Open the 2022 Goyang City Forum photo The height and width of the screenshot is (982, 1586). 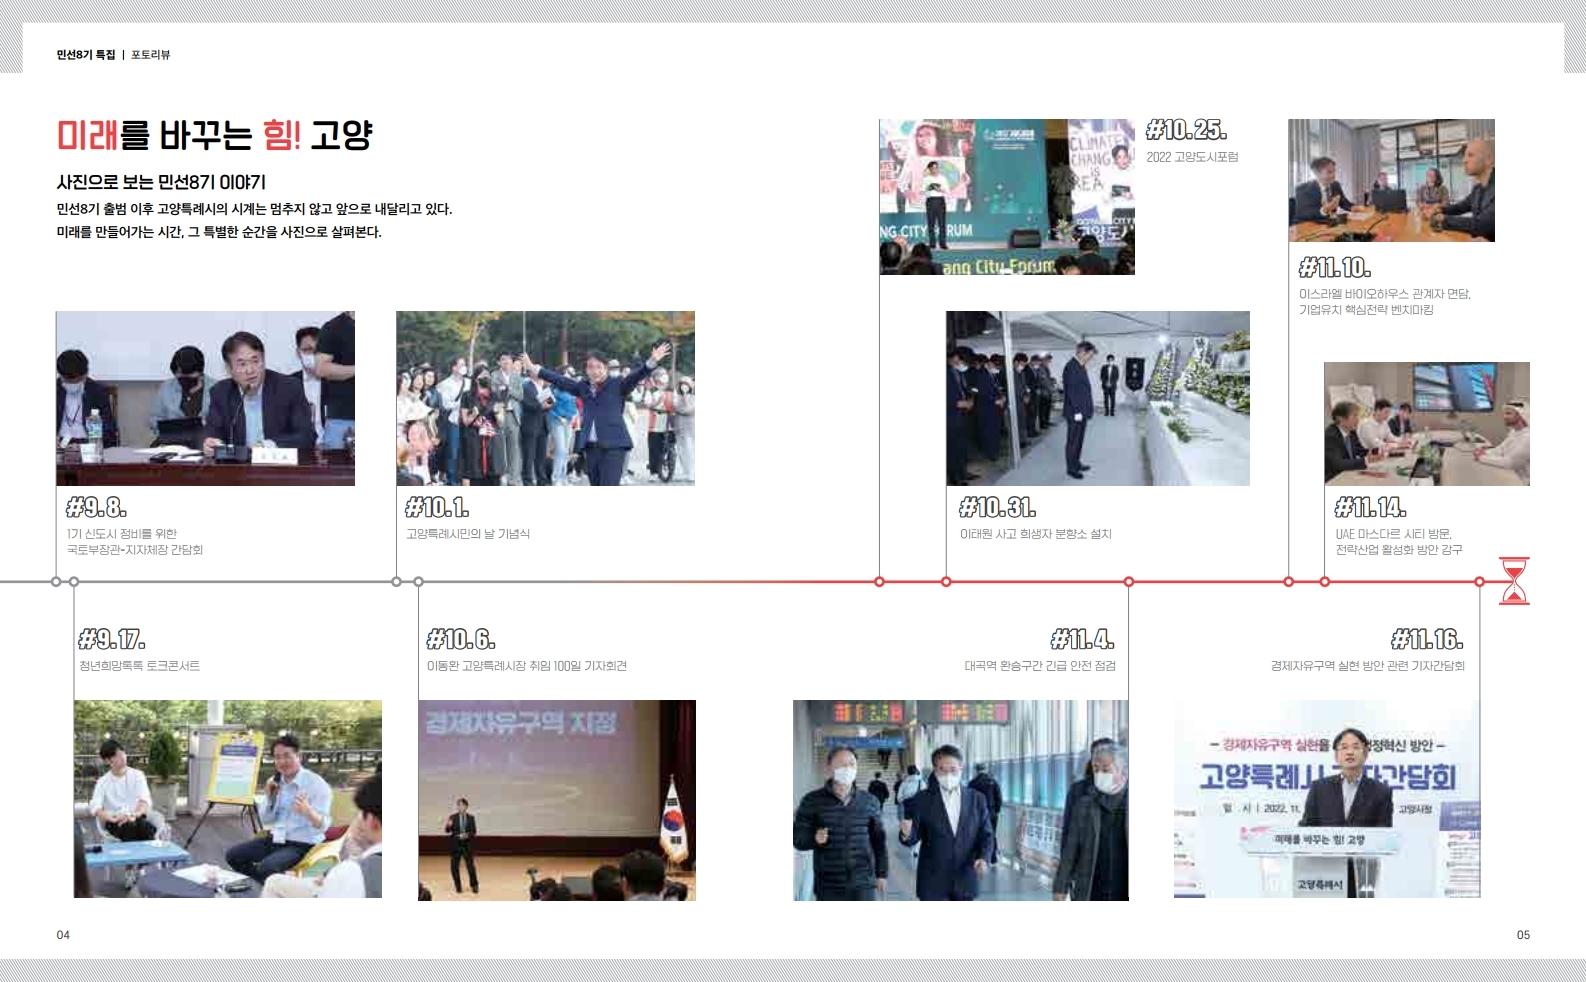click(x=1006, y=197)
